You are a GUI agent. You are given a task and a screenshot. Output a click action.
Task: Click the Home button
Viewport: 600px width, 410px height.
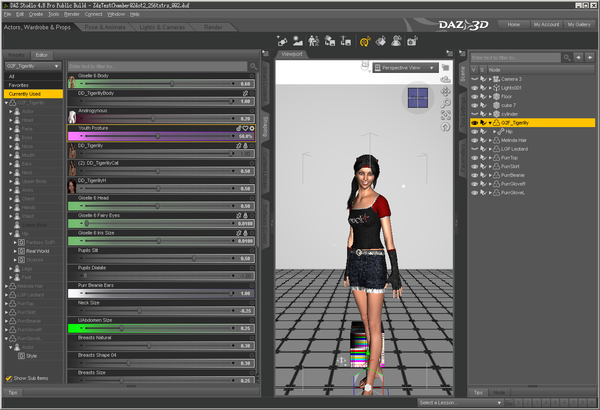point(514,25)
